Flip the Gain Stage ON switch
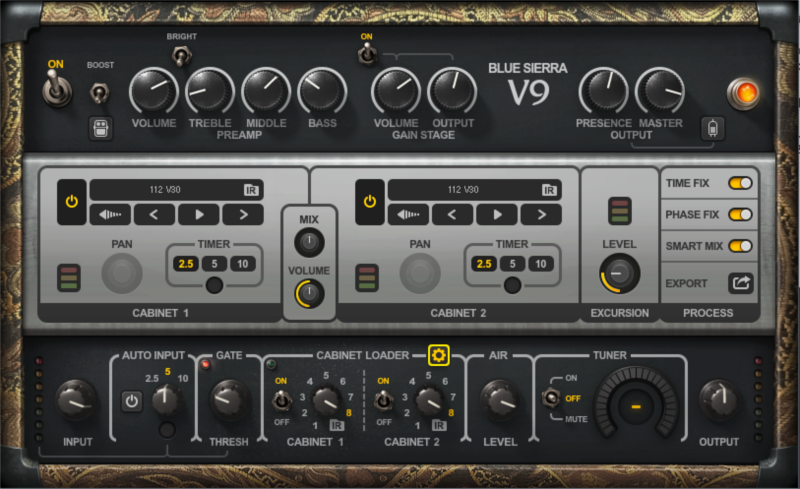 coord(367,54)
